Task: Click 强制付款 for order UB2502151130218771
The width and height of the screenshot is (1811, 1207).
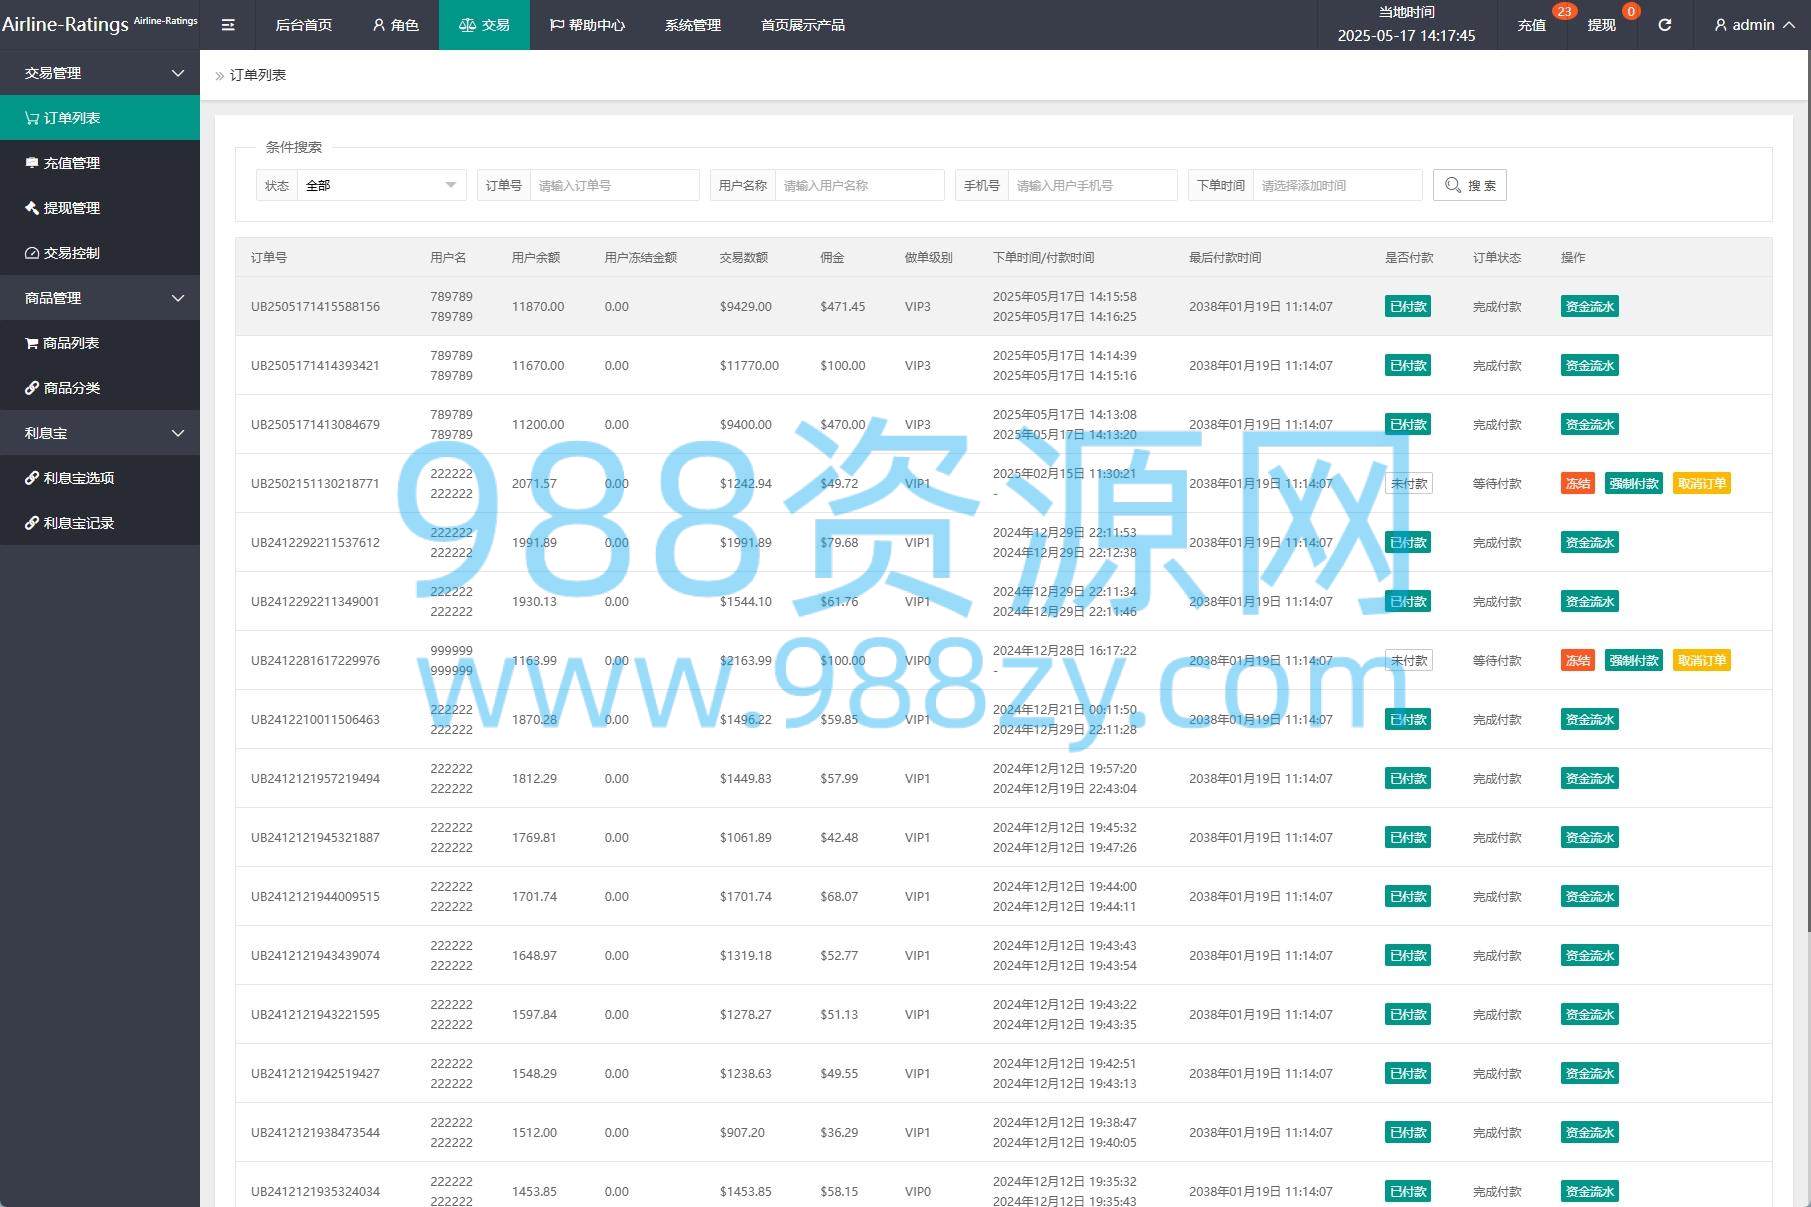Action: tap(1633, 484)
